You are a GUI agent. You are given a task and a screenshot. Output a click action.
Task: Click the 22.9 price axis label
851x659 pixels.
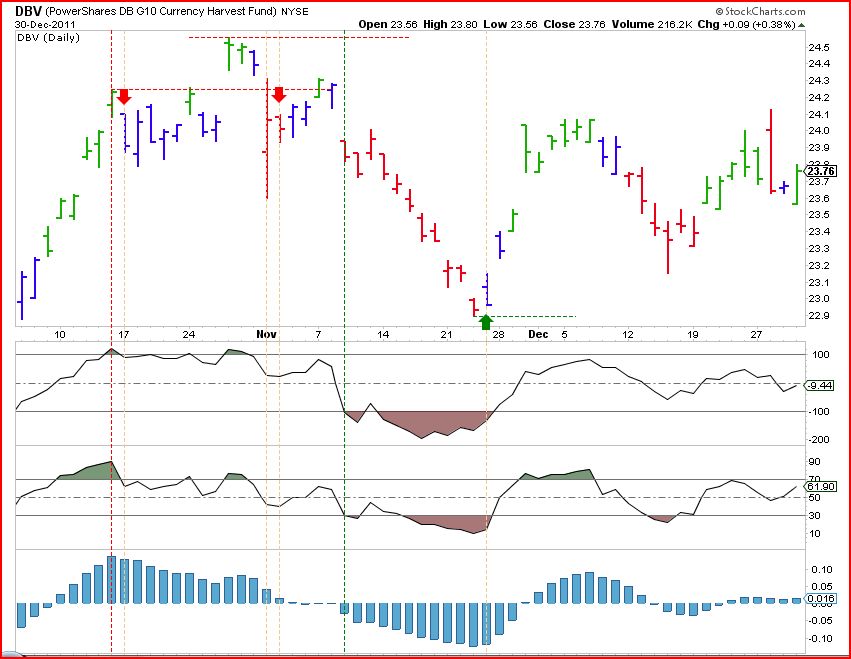[x=818, y=316]
